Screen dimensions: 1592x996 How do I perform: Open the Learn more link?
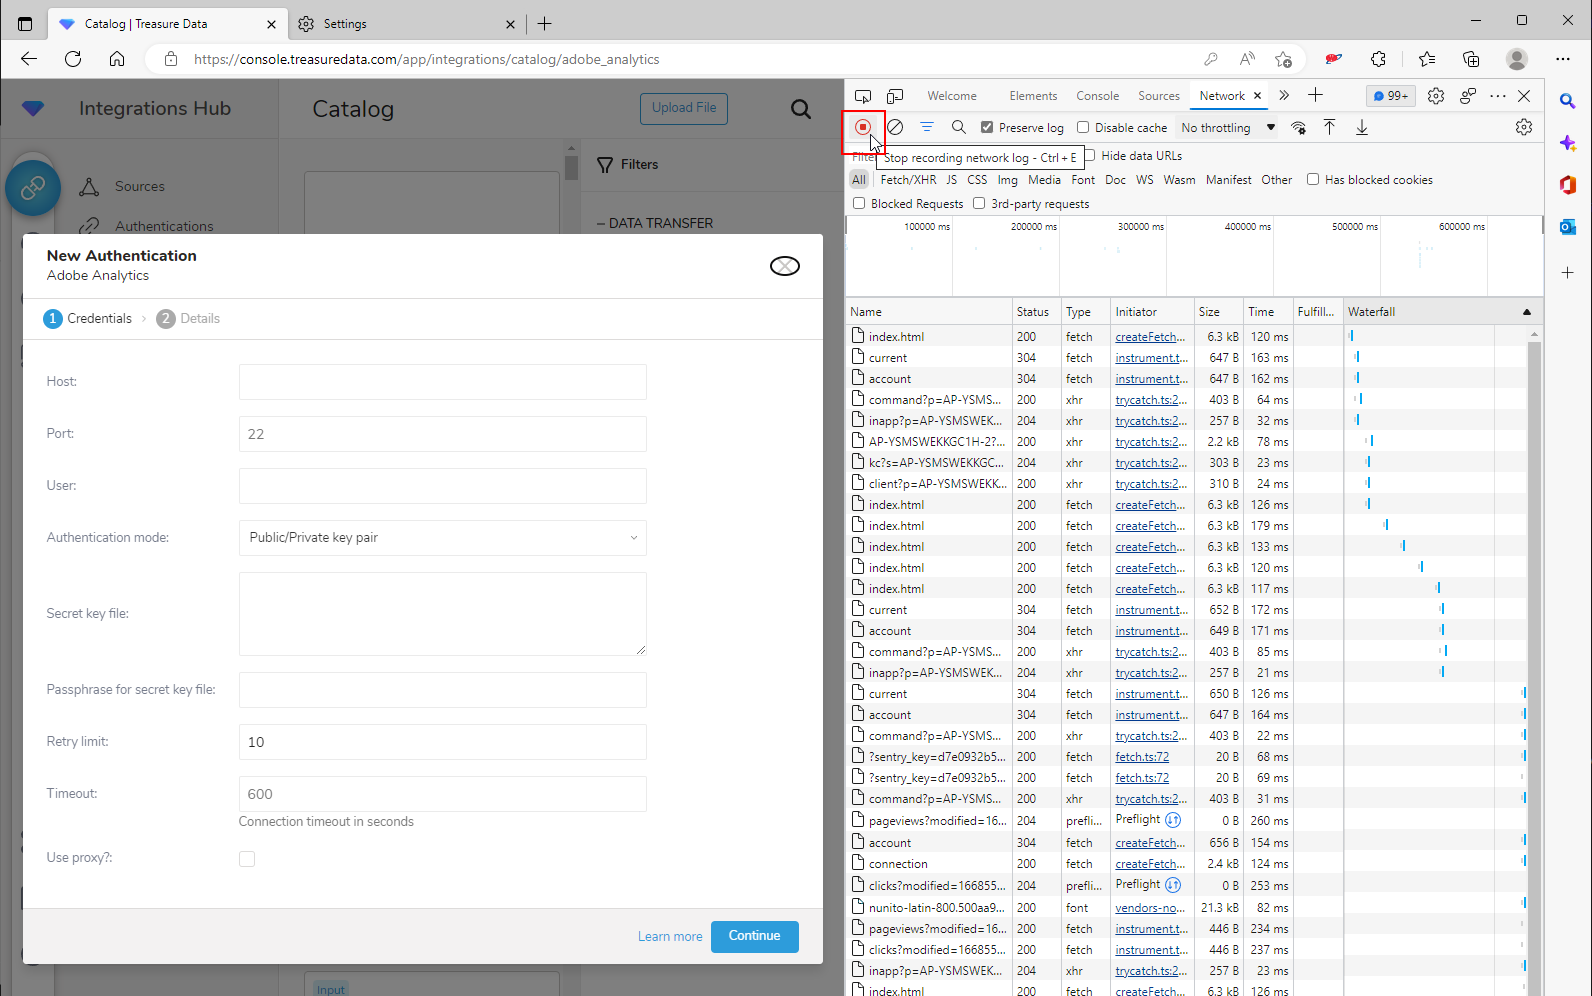tap(670, 937)
